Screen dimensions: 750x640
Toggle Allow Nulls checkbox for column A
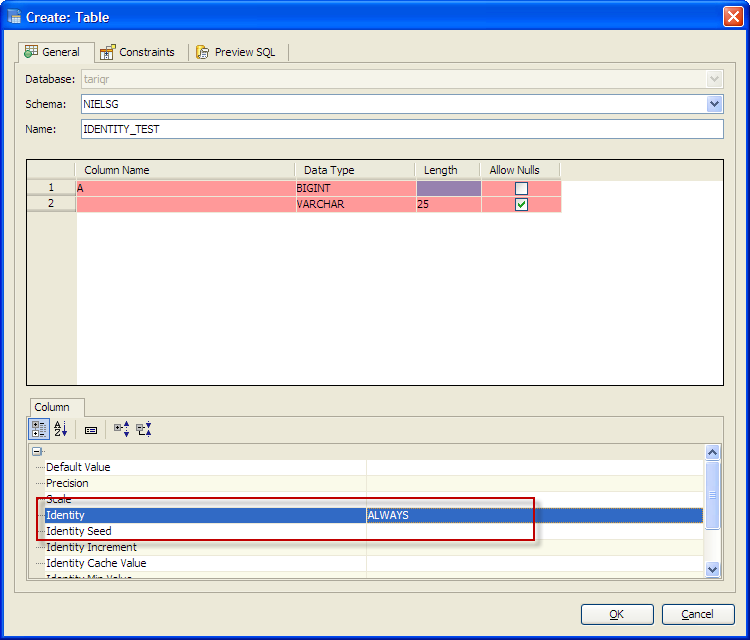[521, 188]
